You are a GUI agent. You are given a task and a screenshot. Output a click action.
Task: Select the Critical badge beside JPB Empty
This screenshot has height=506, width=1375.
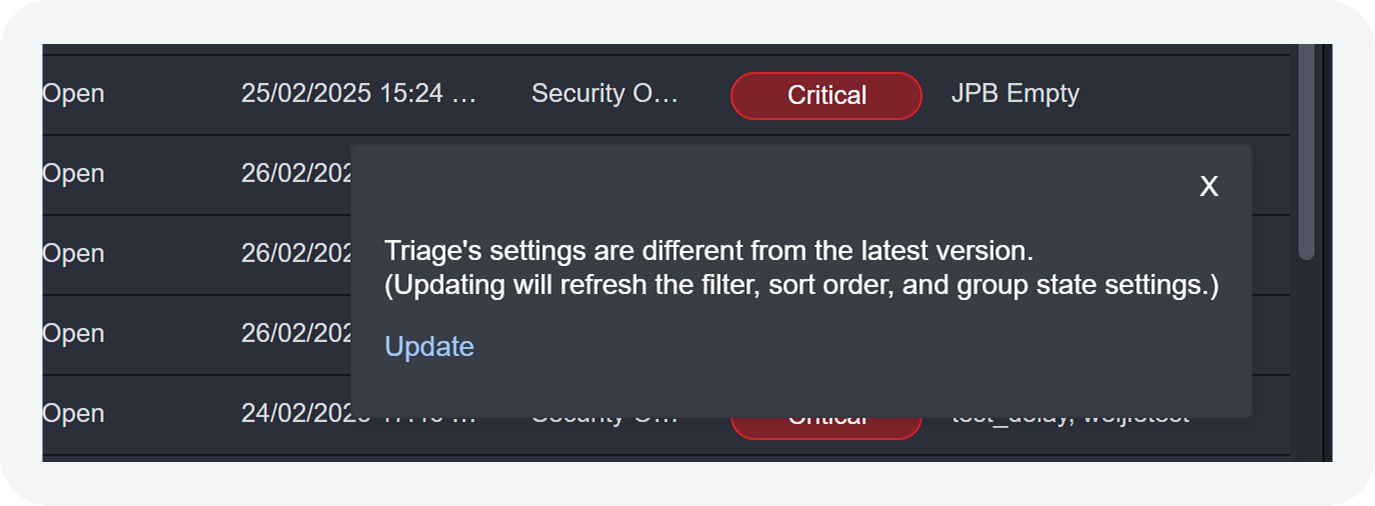tap(826, 96)
